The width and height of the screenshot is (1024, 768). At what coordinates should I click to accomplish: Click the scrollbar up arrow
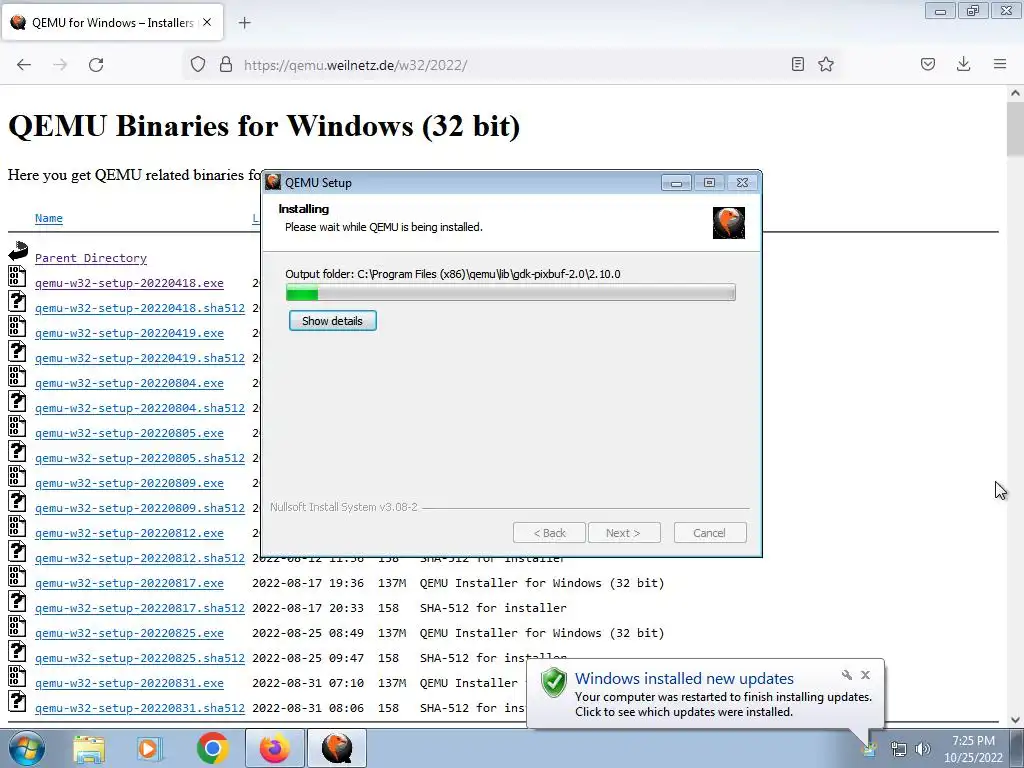1015,93
